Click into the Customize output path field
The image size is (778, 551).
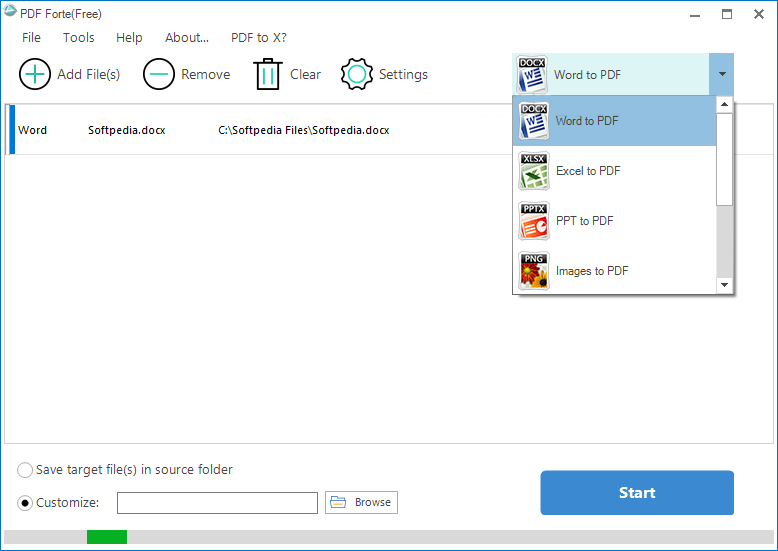217,503
